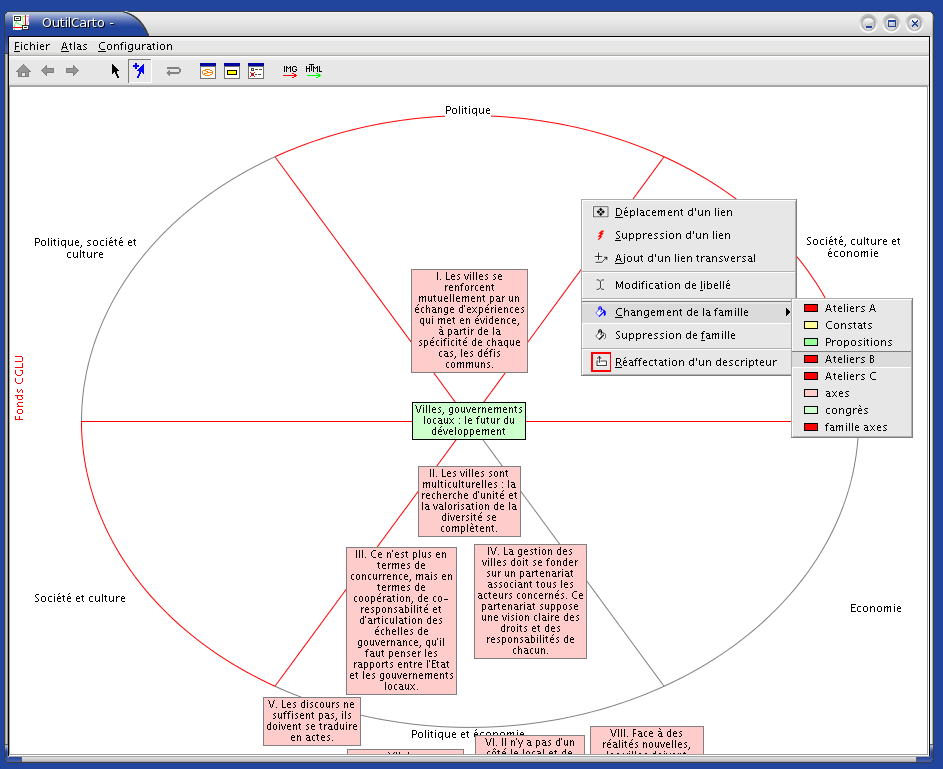Screen dimensions: 943x769
Task: Click the window icon with orange oval
Action: (x=208, y=71)
